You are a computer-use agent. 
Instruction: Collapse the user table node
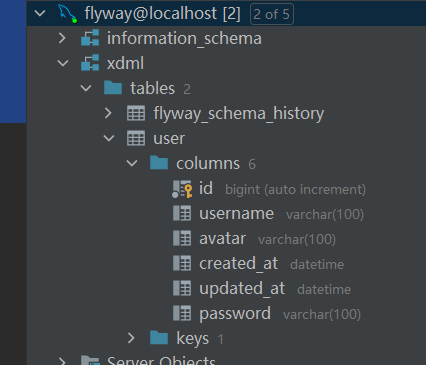click(109, 138)
